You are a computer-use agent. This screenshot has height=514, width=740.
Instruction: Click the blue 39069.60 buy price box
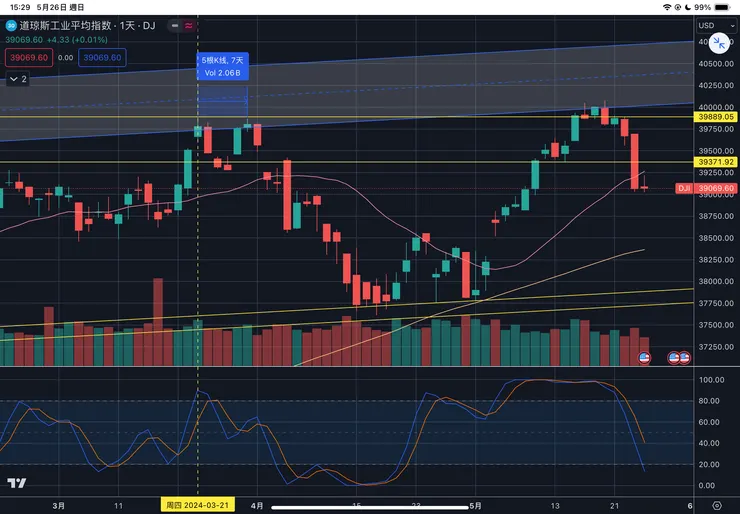pos(102,58)
